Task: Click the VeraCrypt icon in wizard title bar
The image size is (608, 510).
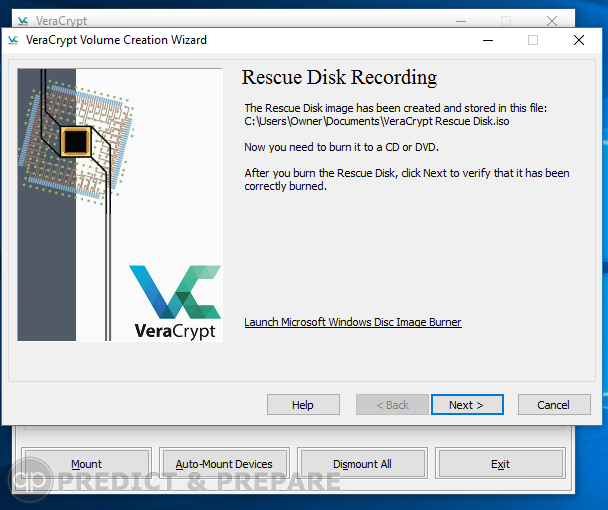Action: point(13,40)
